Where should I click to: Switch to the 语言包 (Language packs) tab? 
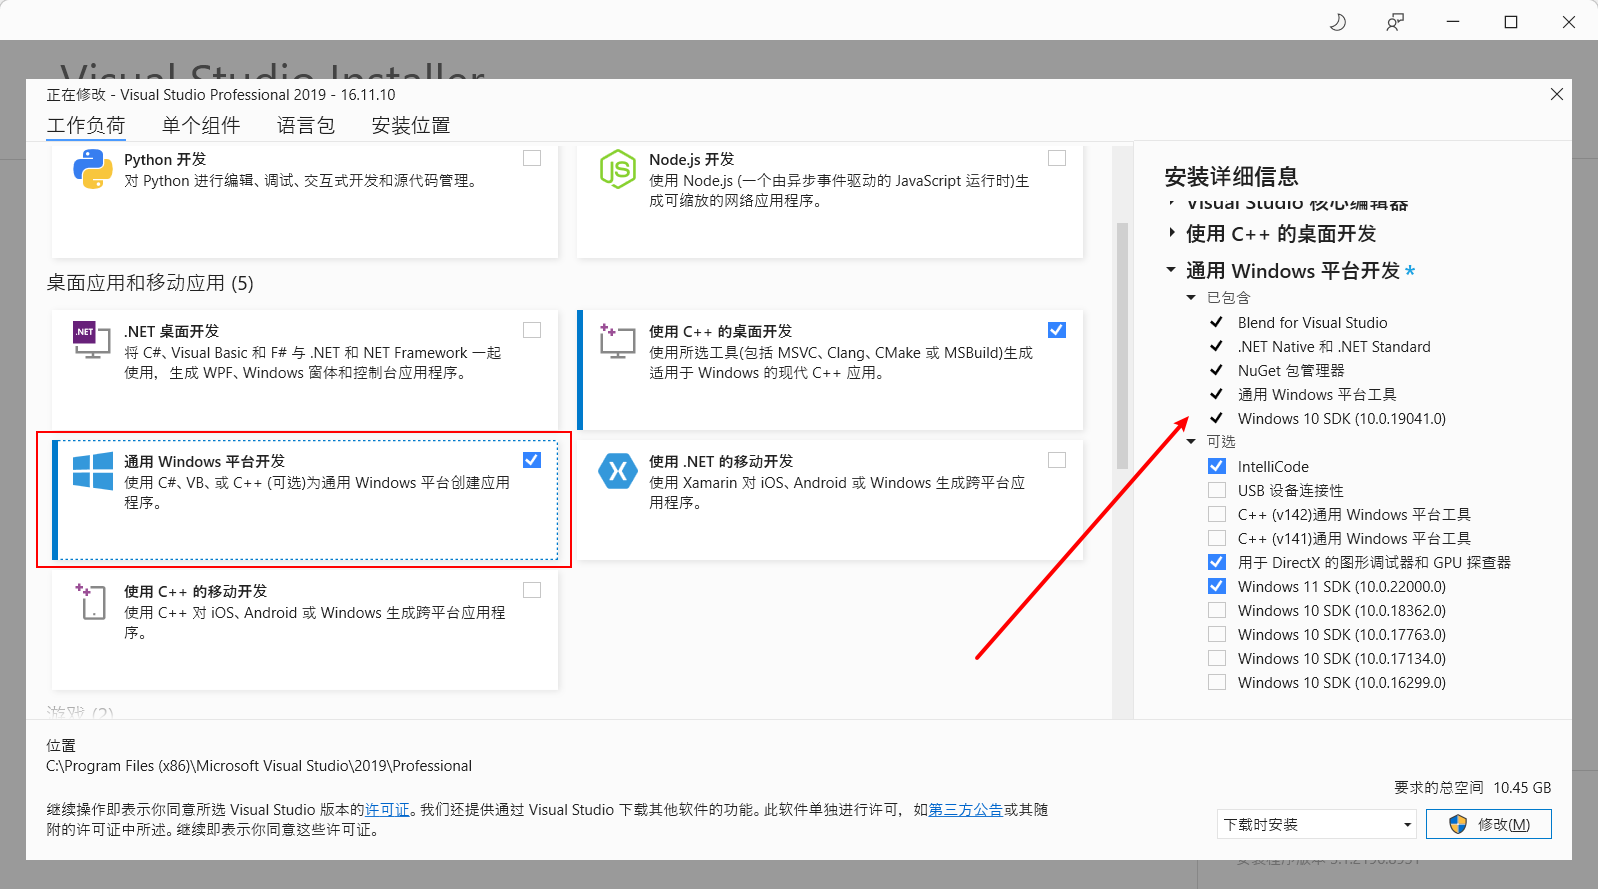pyautogui.click(x=306, y=125)
